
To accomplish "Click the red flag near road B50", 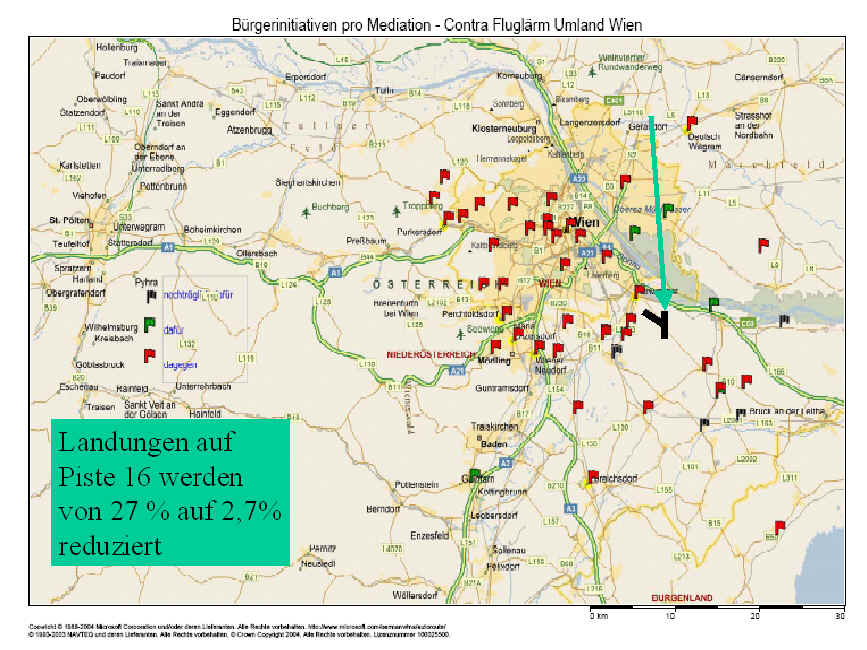I will point(779,527).
